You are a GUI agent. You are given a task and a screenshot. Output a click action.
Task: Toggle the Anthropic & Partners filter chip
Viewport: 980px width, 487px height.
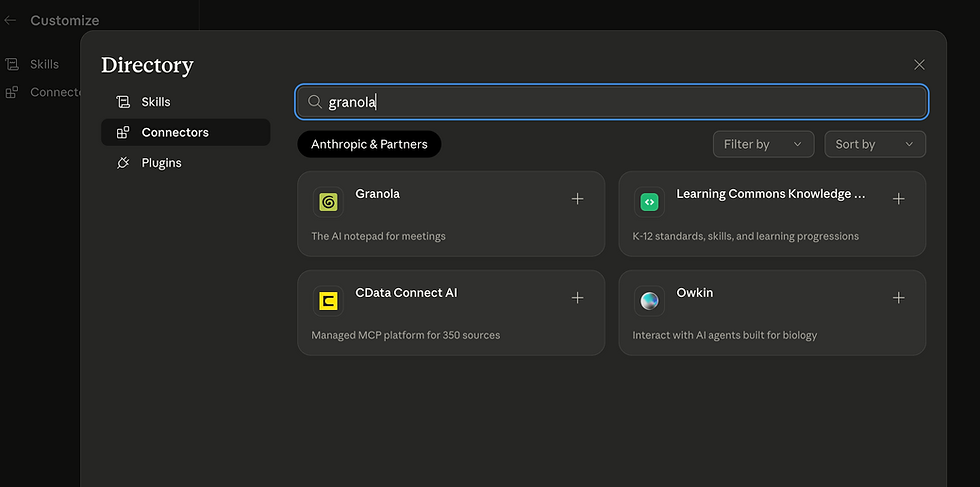pyautogui.click(x=369, y=144)
